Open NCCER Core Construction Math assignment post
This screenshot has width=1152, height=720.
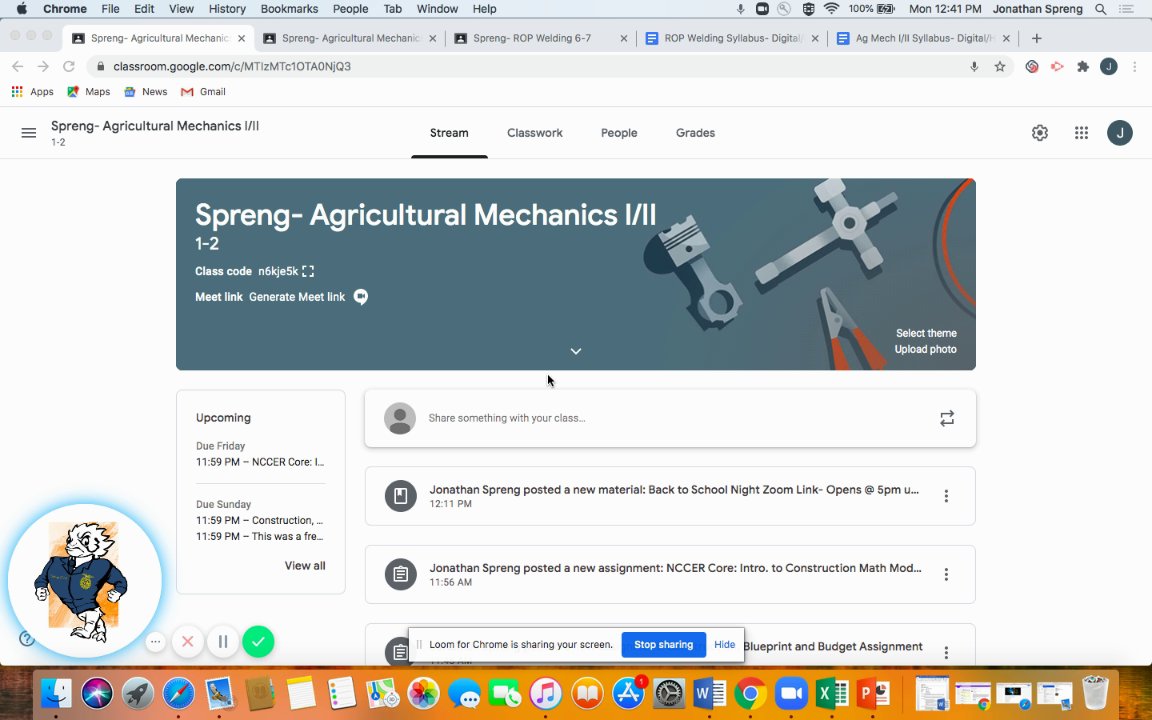[670, 575]
